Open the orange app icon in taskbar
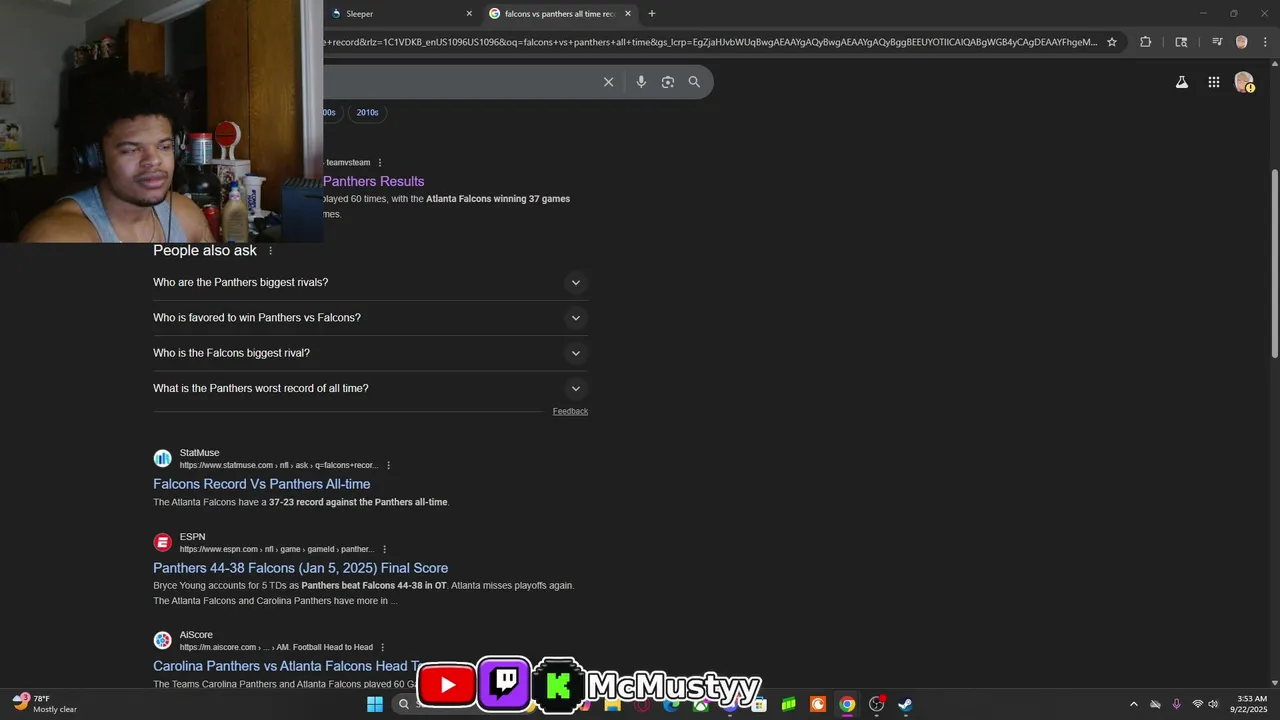This screenshot has width=1280, height=720. coord(818,704)
